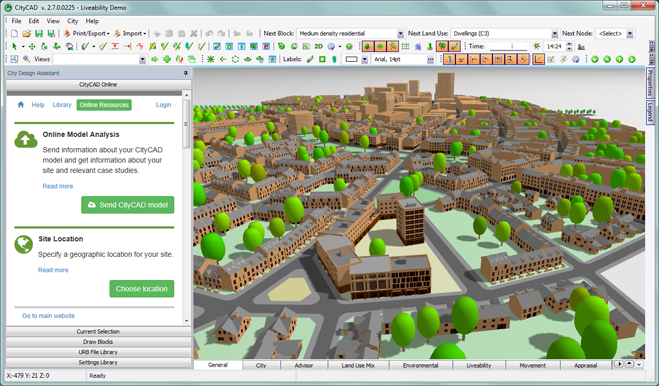
Task: Toggle the 3D buildings display button
Action: 368,46
